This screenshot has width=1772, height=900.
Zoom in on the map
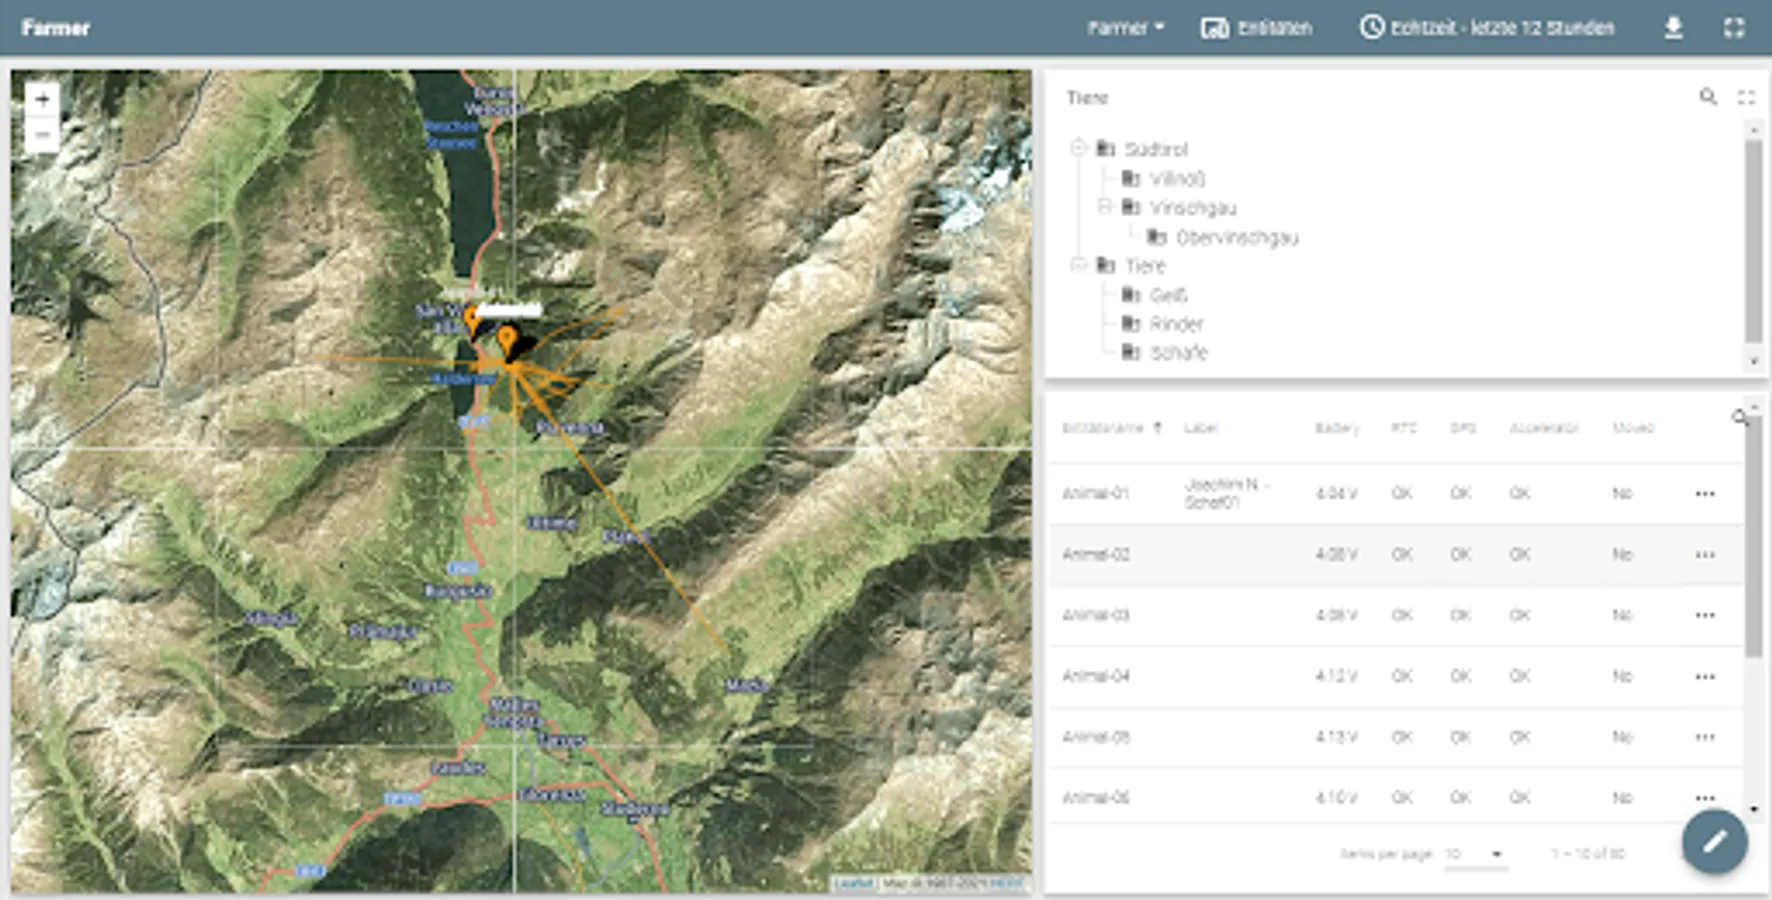(x=42, y=99)
